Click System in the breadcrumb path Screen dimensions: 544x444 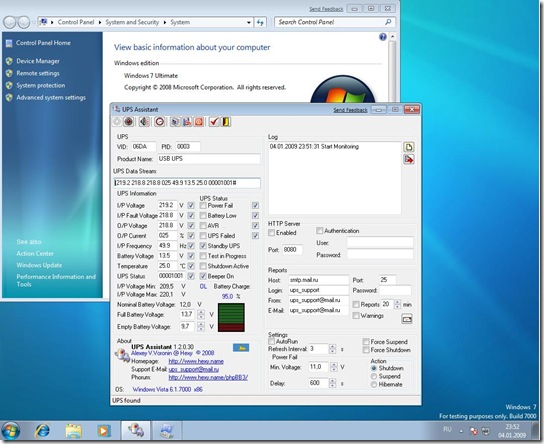pyautogui.click(x=180, y=22)
